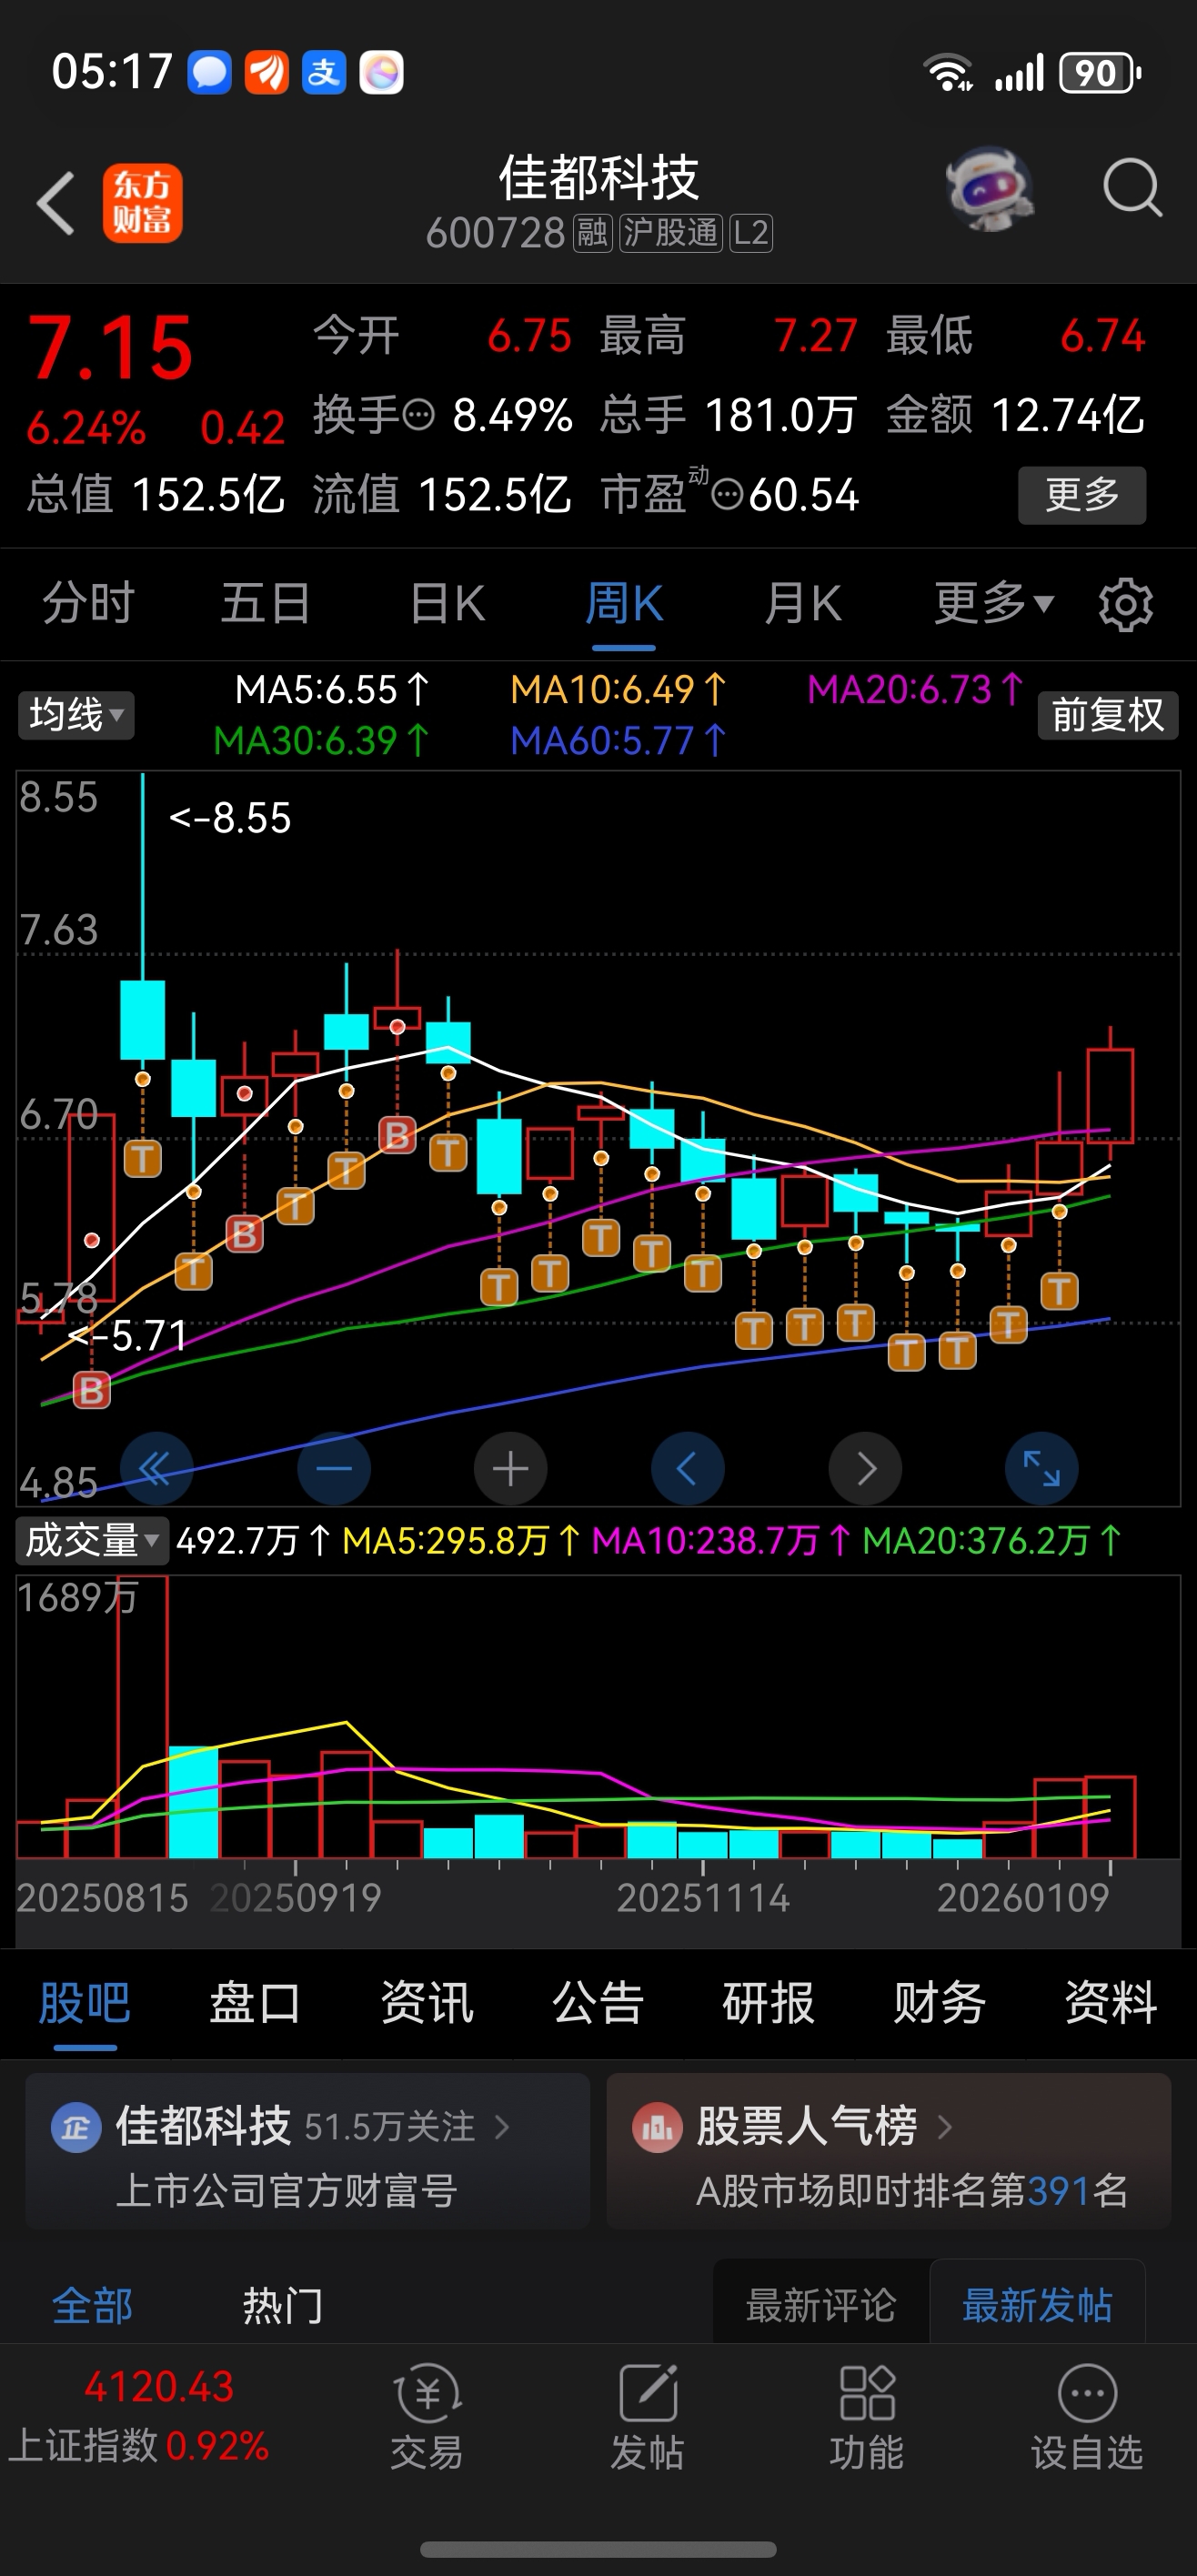Zoom in chart with plus button

pos(510,1468)
